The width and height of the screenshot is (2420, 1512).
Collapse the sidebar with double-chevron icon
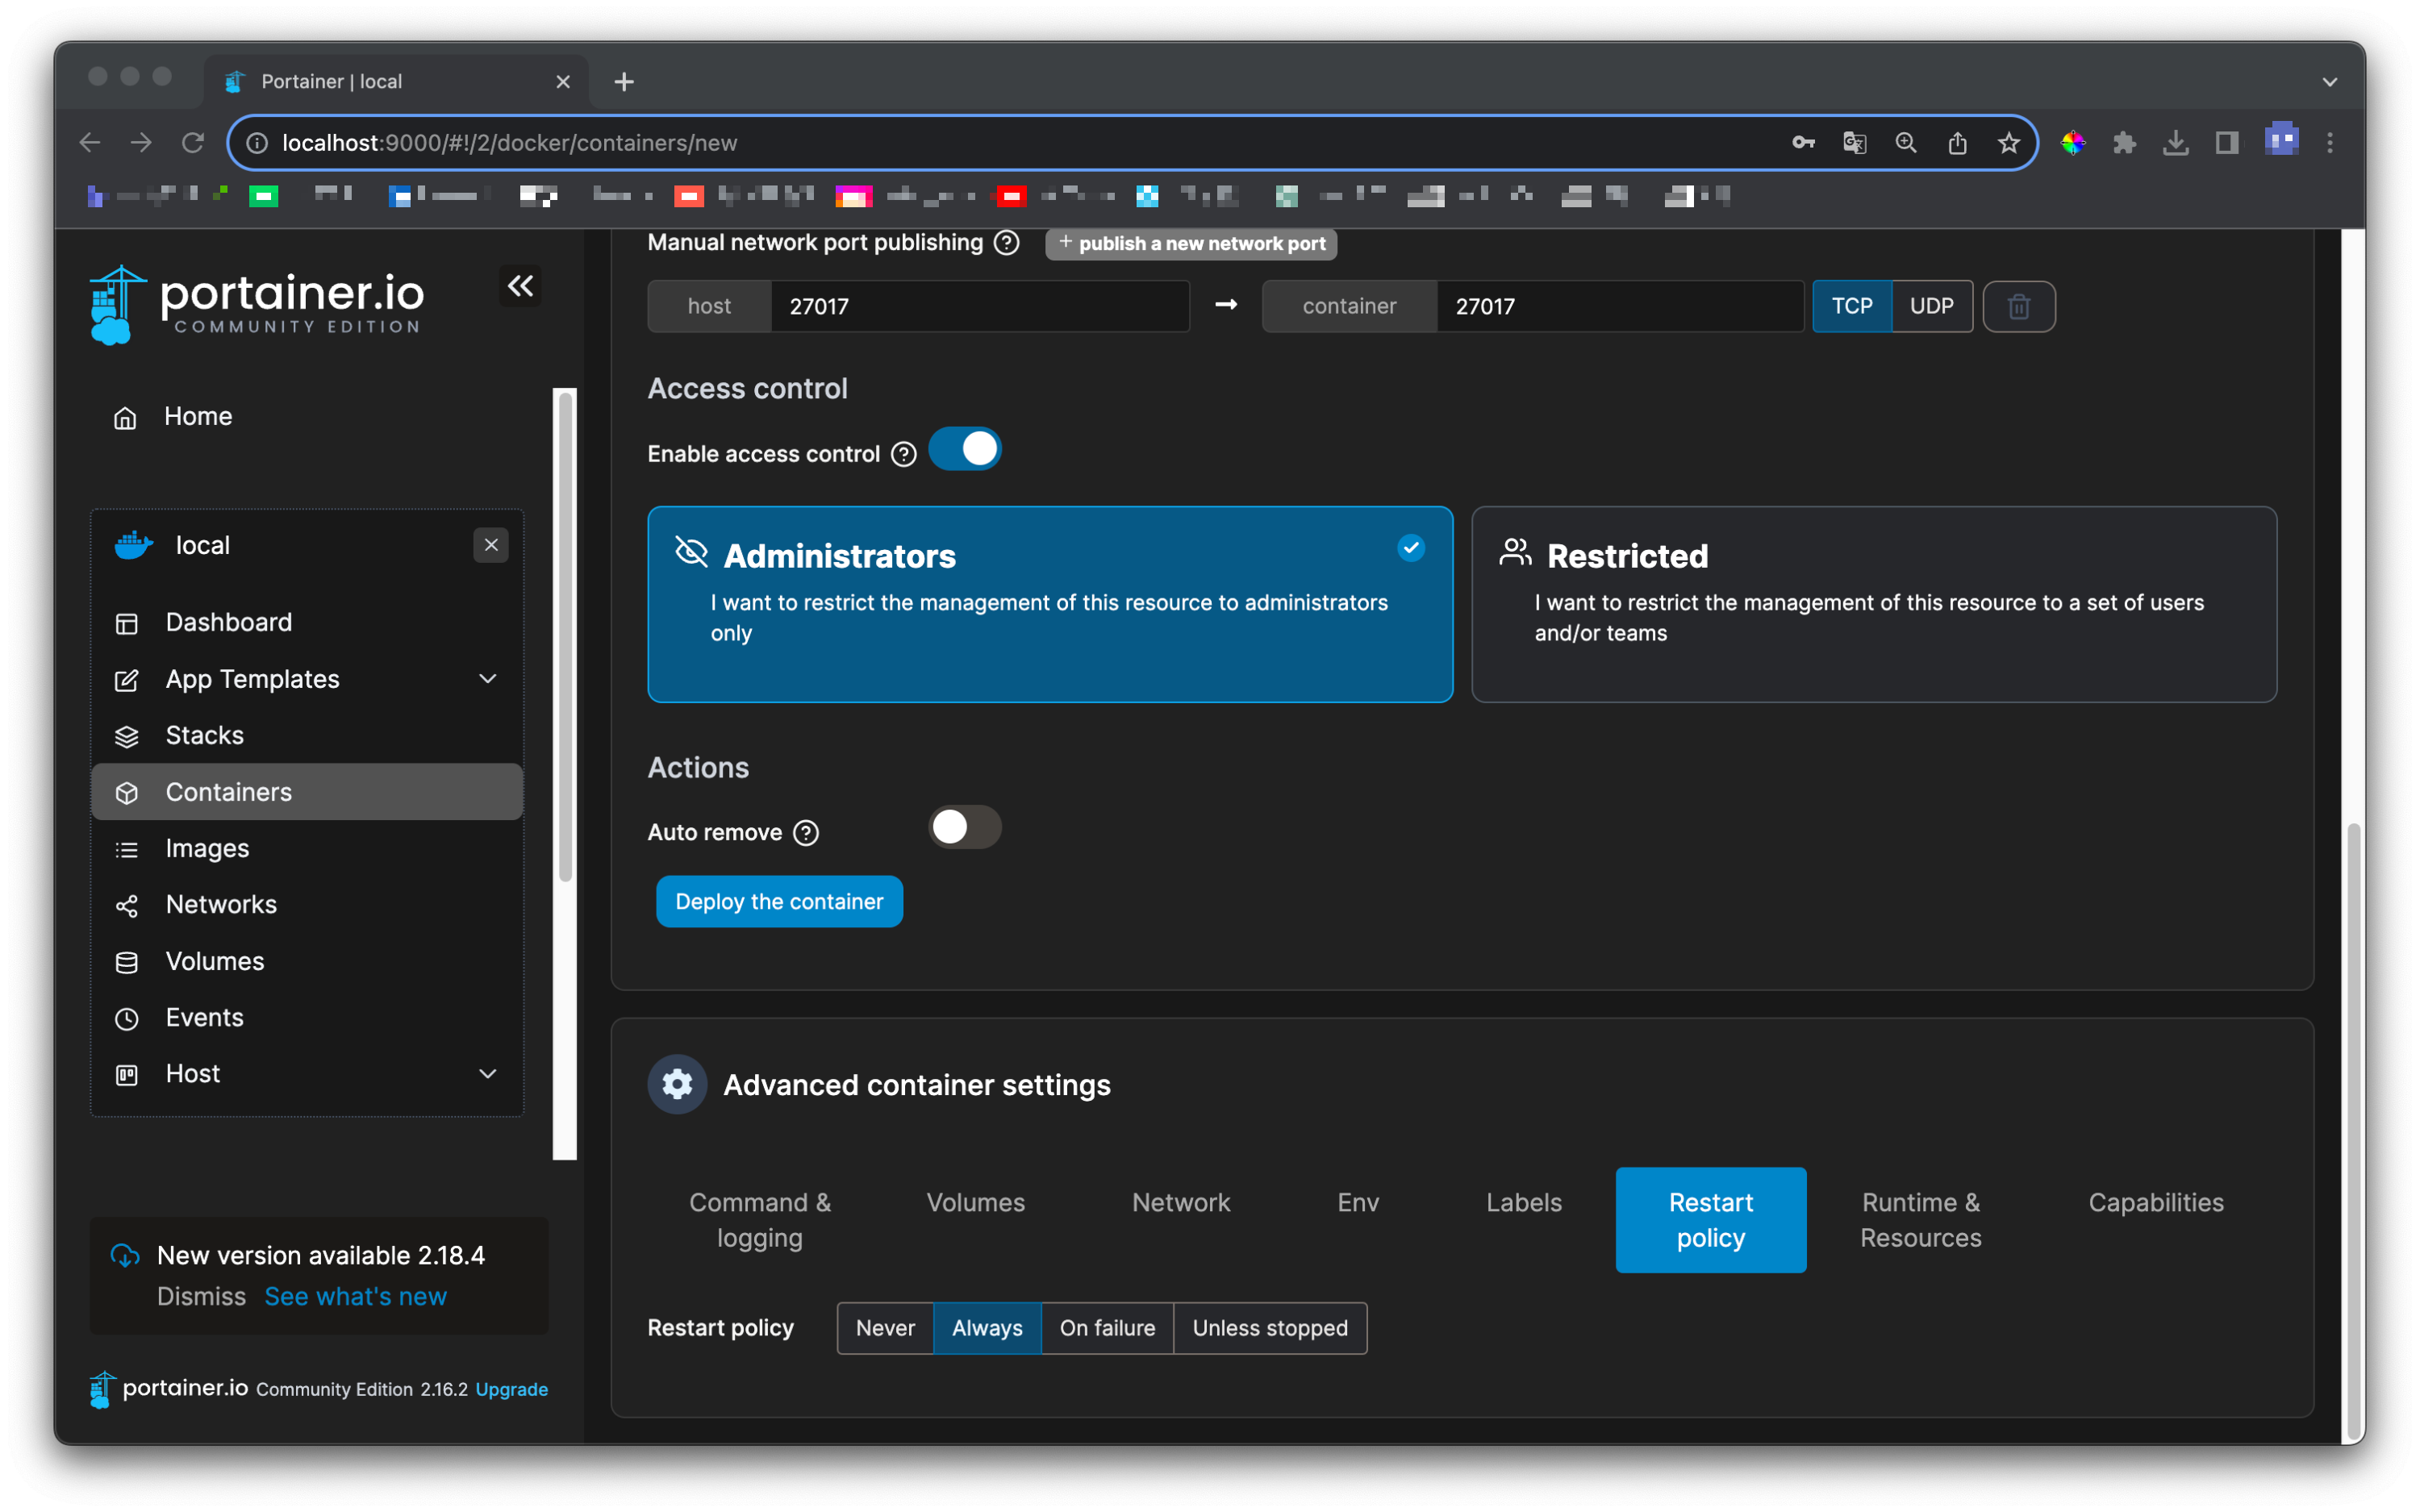coord(520,287)
